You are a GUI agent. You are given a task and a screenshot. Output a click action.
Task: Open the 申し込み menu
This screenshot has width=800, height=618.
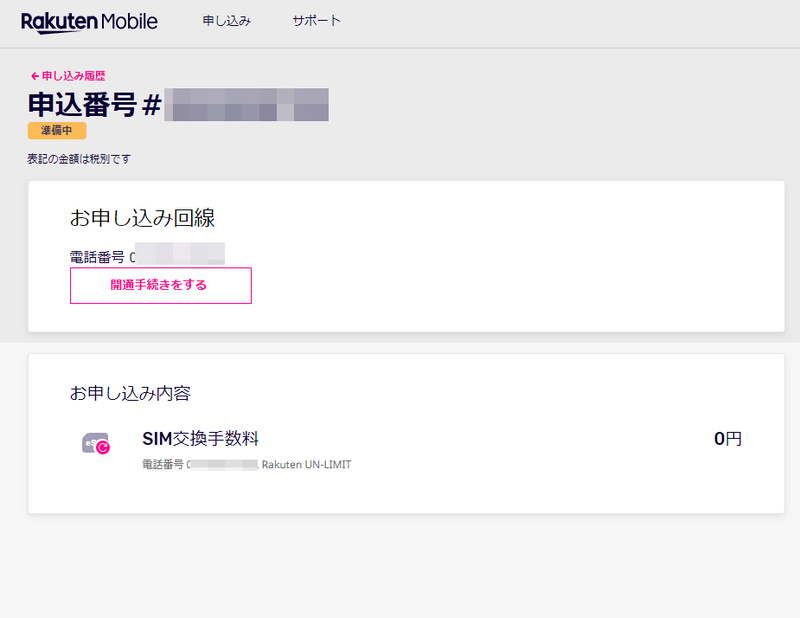pos(227,21)
